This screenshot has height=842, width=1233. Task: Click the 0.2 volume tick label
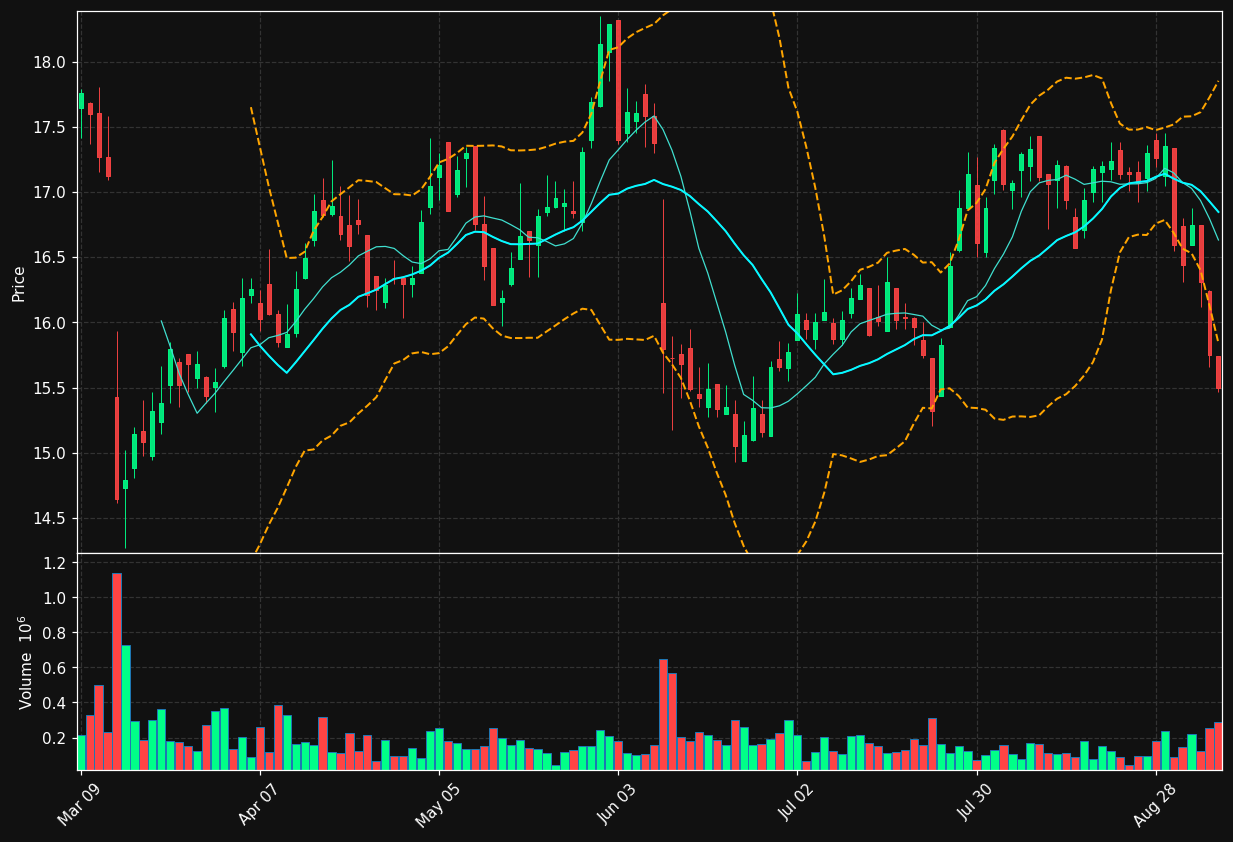[x=54, y=738]
